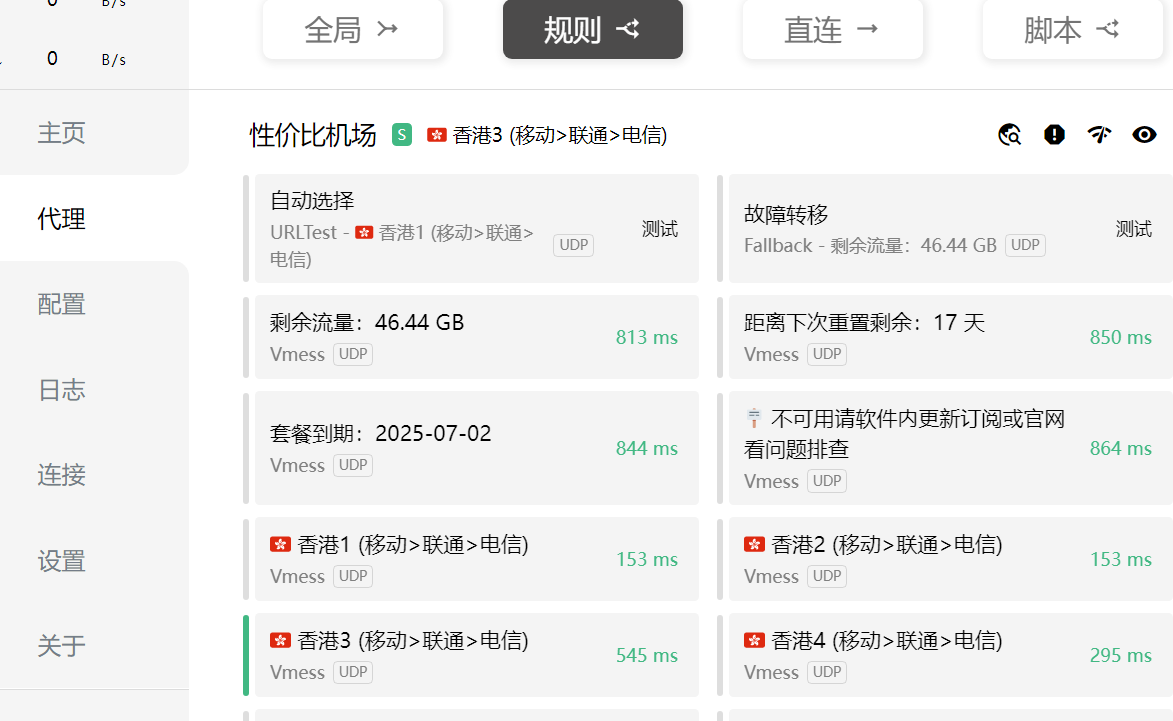Image resolution: width=1173 pixels, height=721 pixels.
Task: Click the globe search icon in group header
Action: 1009,135
